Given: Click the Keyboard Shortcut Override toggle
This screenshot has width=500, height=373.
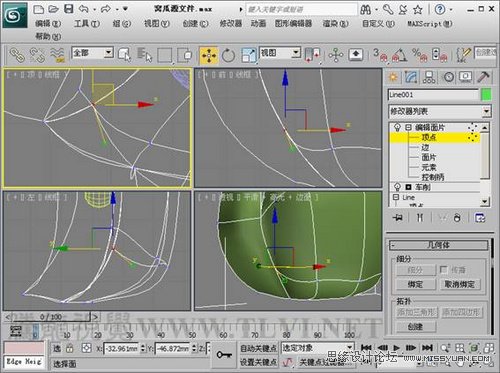Looking at the screenshot, I should pos(356,54).
